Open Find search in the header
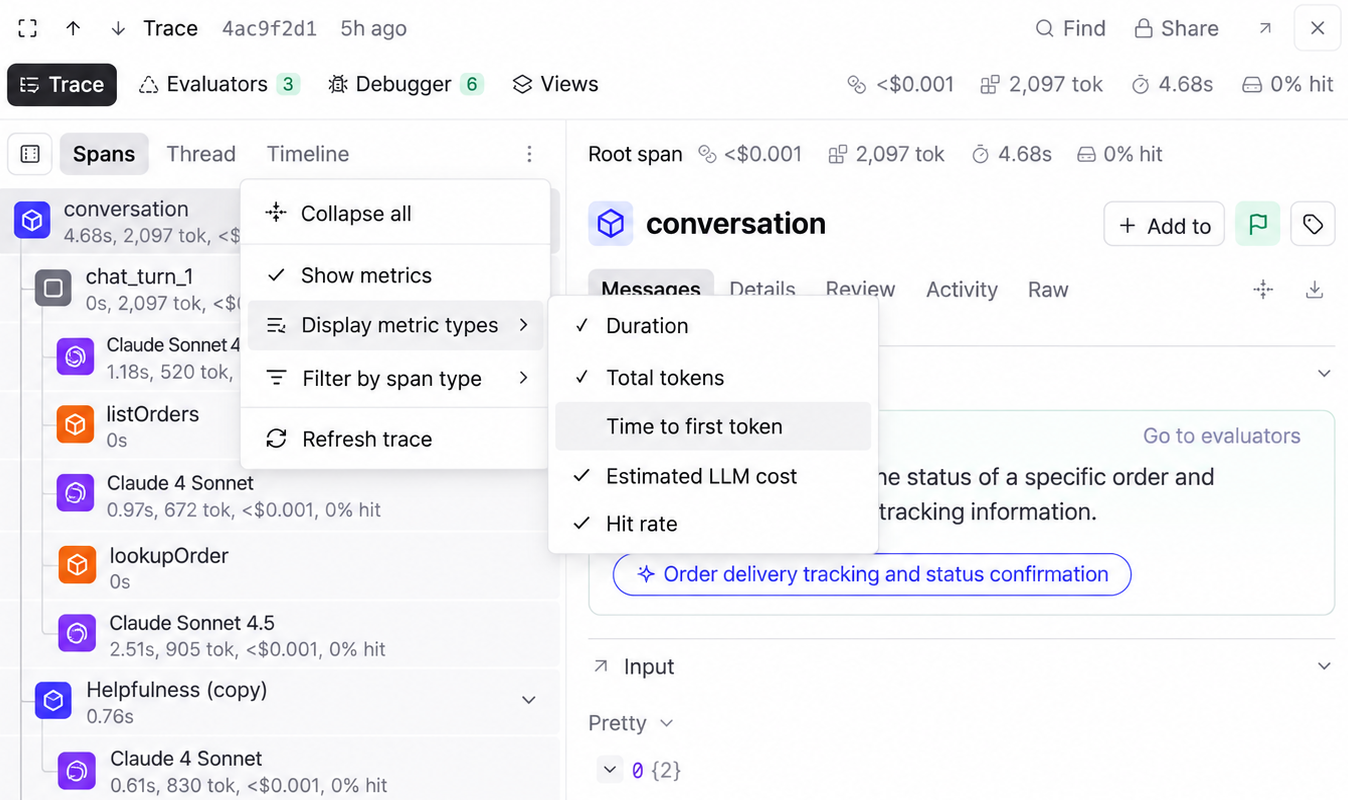Screen dimensions: 1348x800 pyautogui.click(x=1070, y=28)
